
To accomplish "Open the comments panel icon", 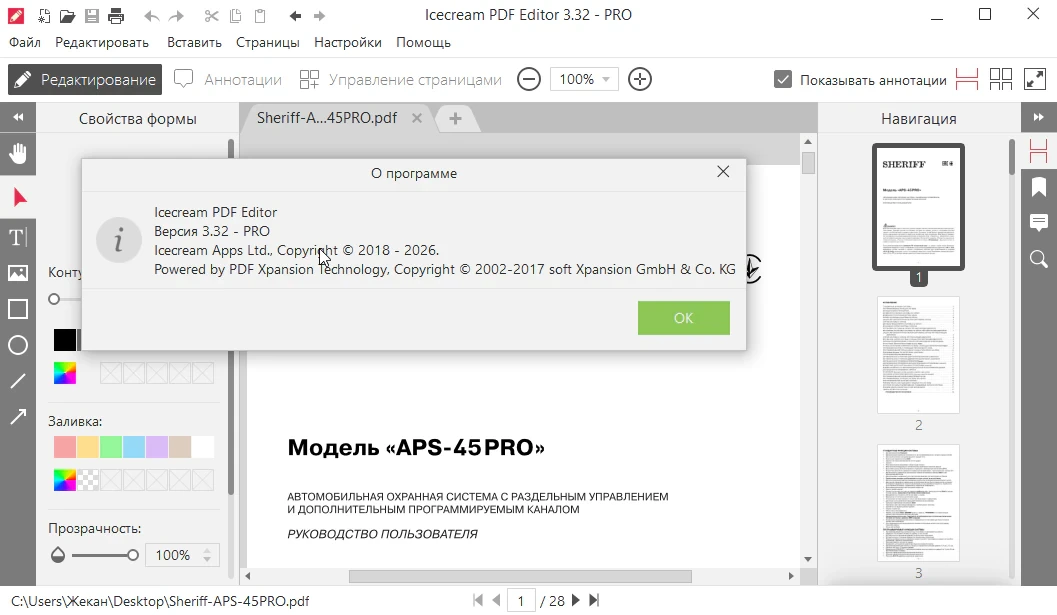I will pyautogui.click(x=1039, y=223).
